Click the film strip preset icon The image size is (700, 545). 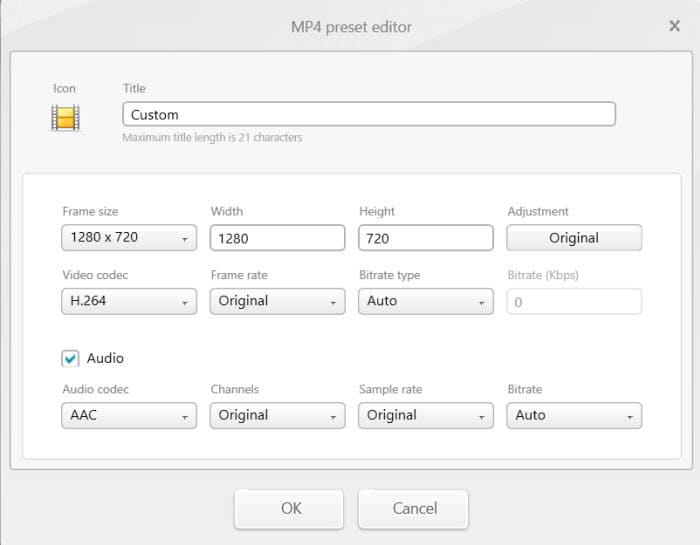tap(65, 118)
